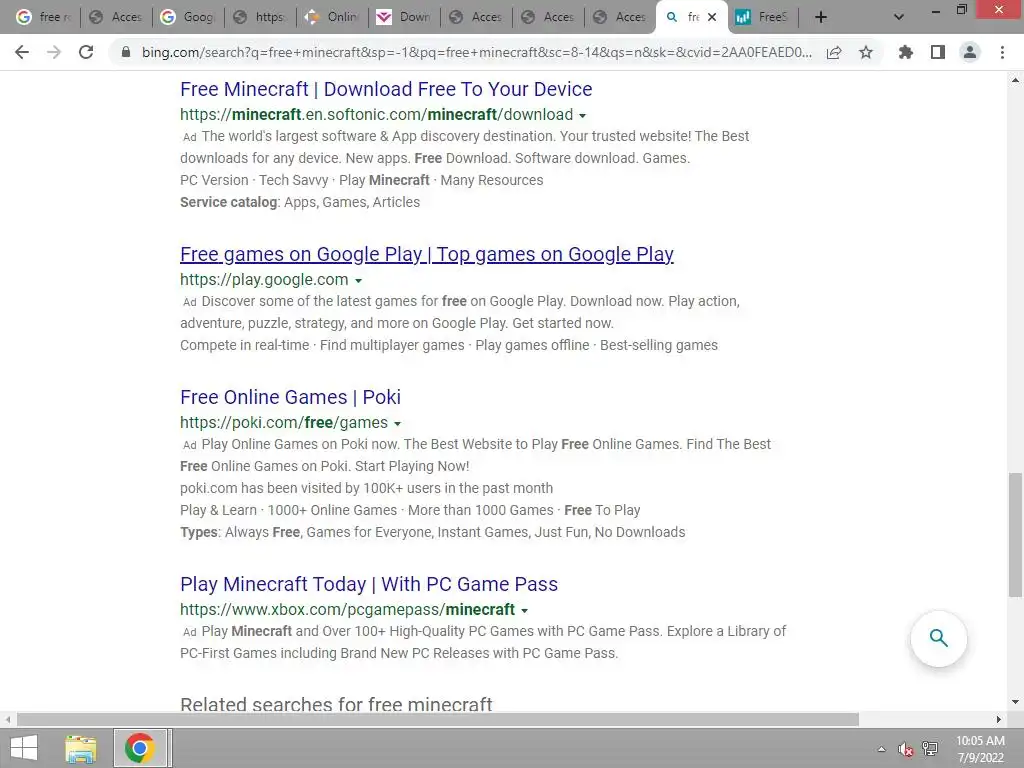The width and height of the screenshot is (1024, 768).
Task: Show hidden system tray icons
Action: [881, 749]
